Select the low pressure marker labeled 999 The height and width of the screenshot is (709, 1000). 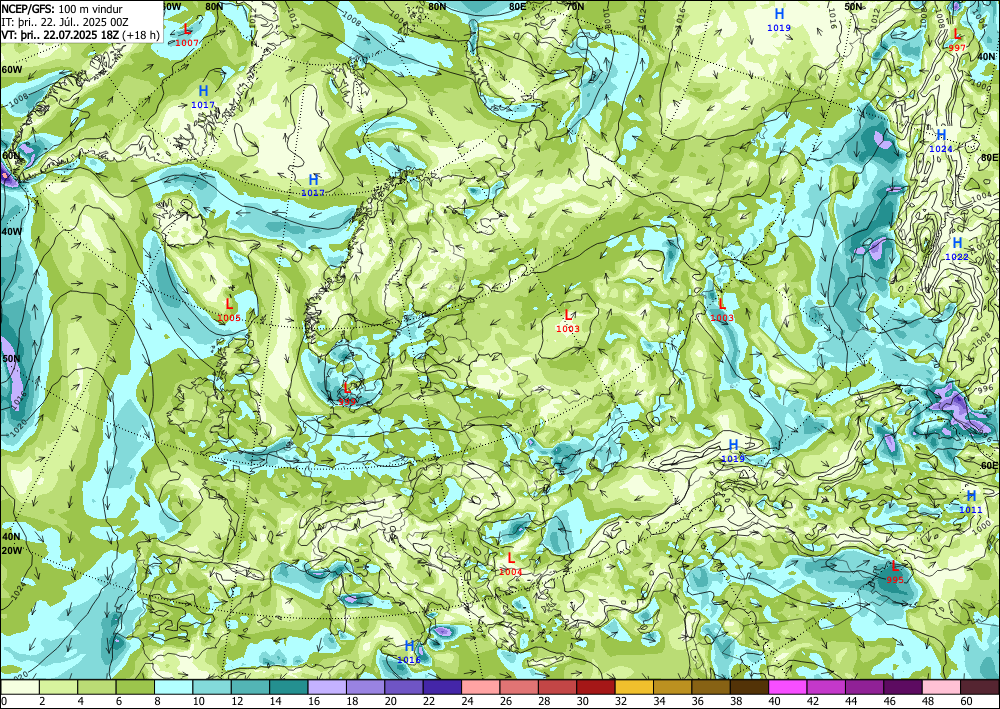point(348,393)
